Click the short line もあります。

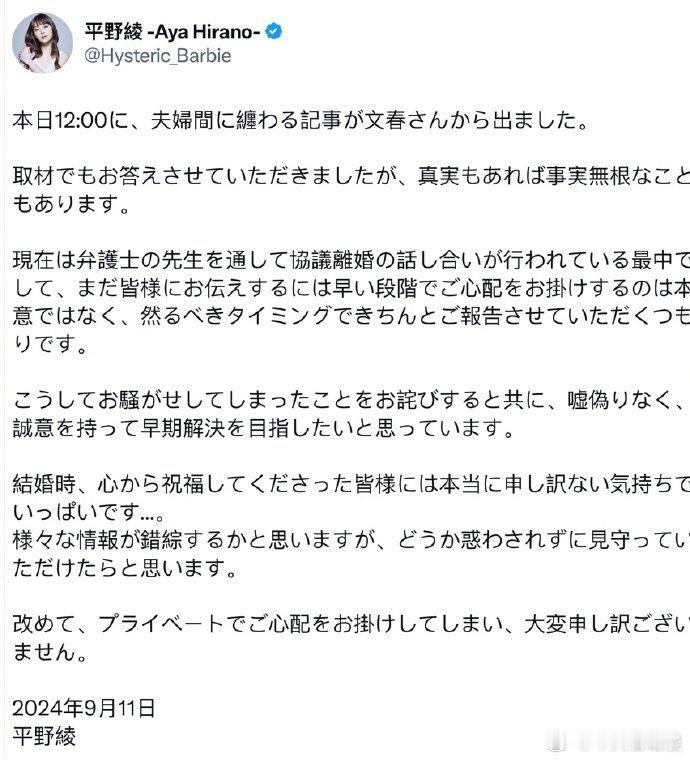pyautogui.click(x=72, y=204)
